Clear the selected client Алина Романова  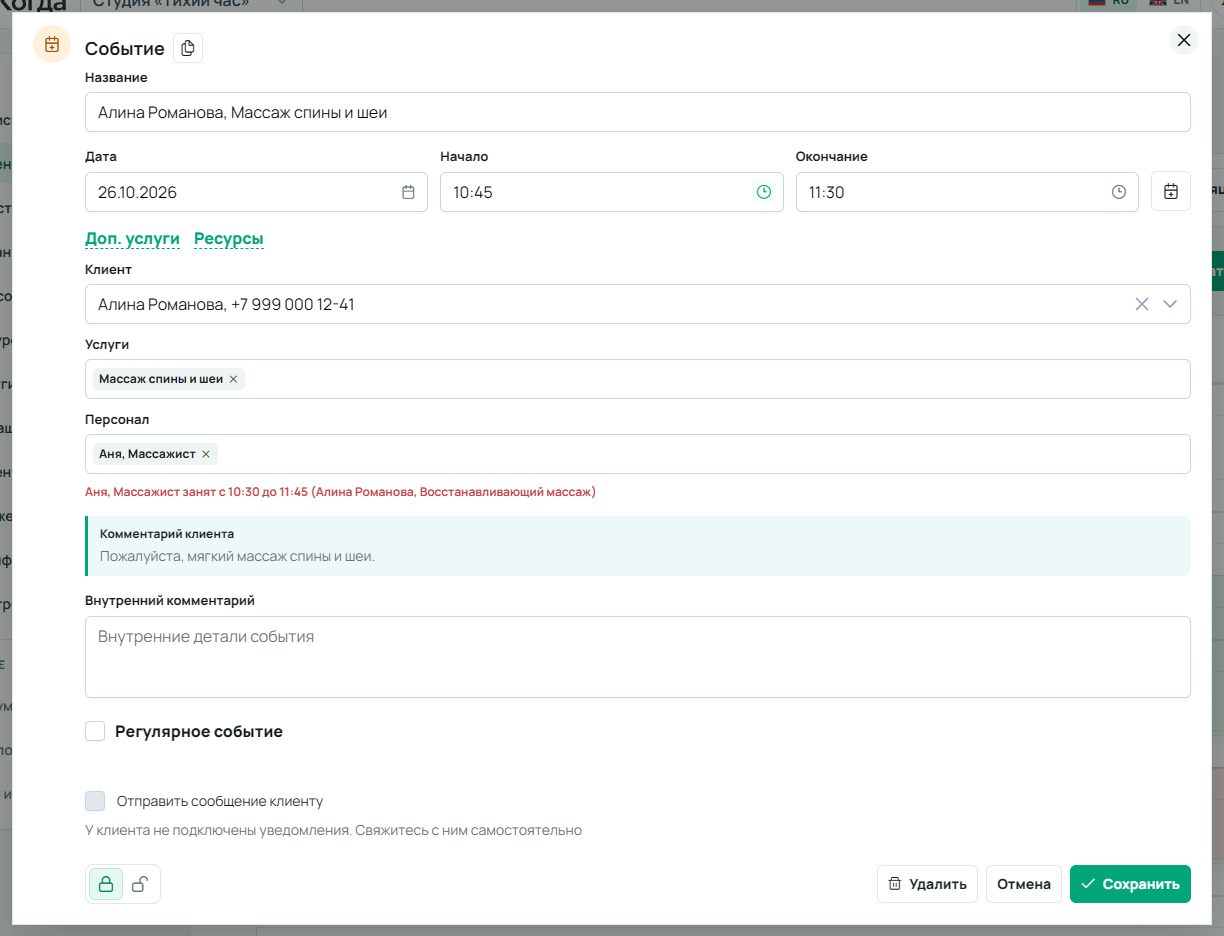[1142, 304]
